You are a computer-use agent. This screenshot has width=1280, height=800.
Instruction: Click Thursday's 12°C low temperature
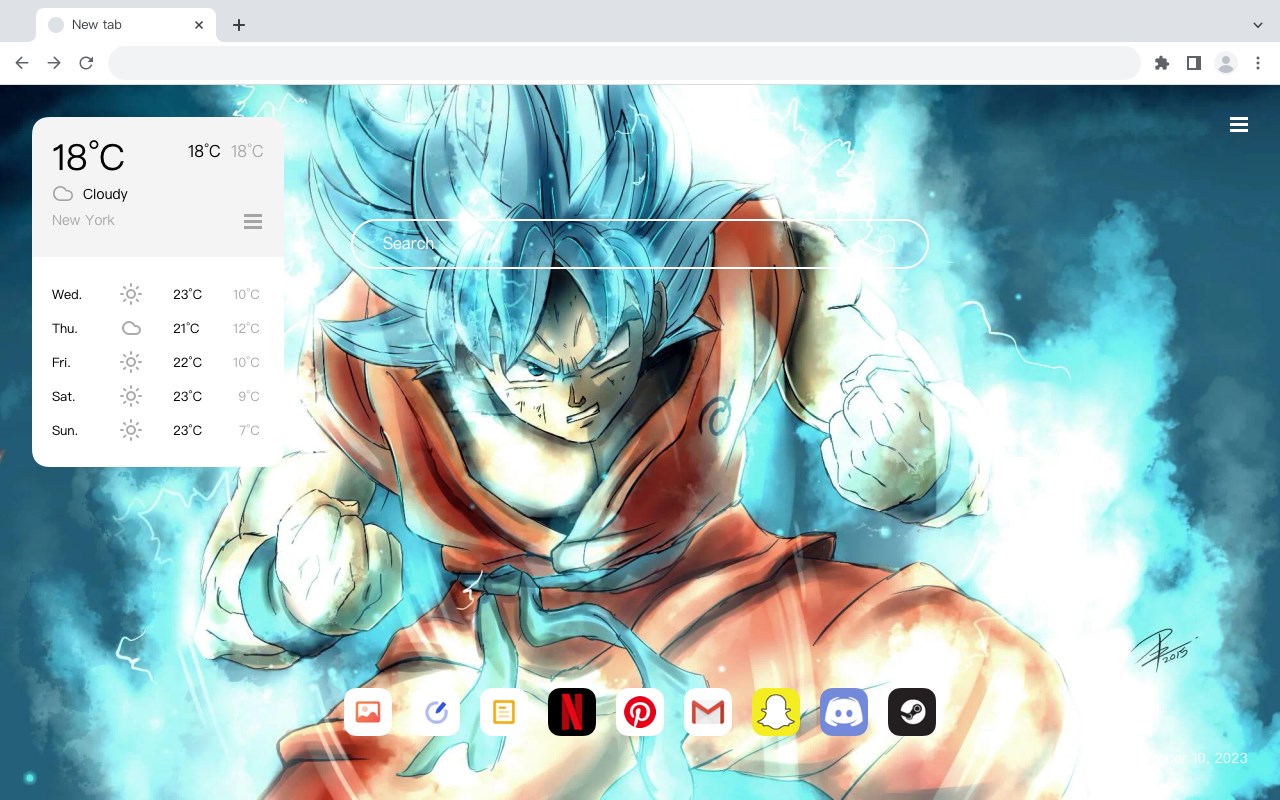tap(246, 328)
